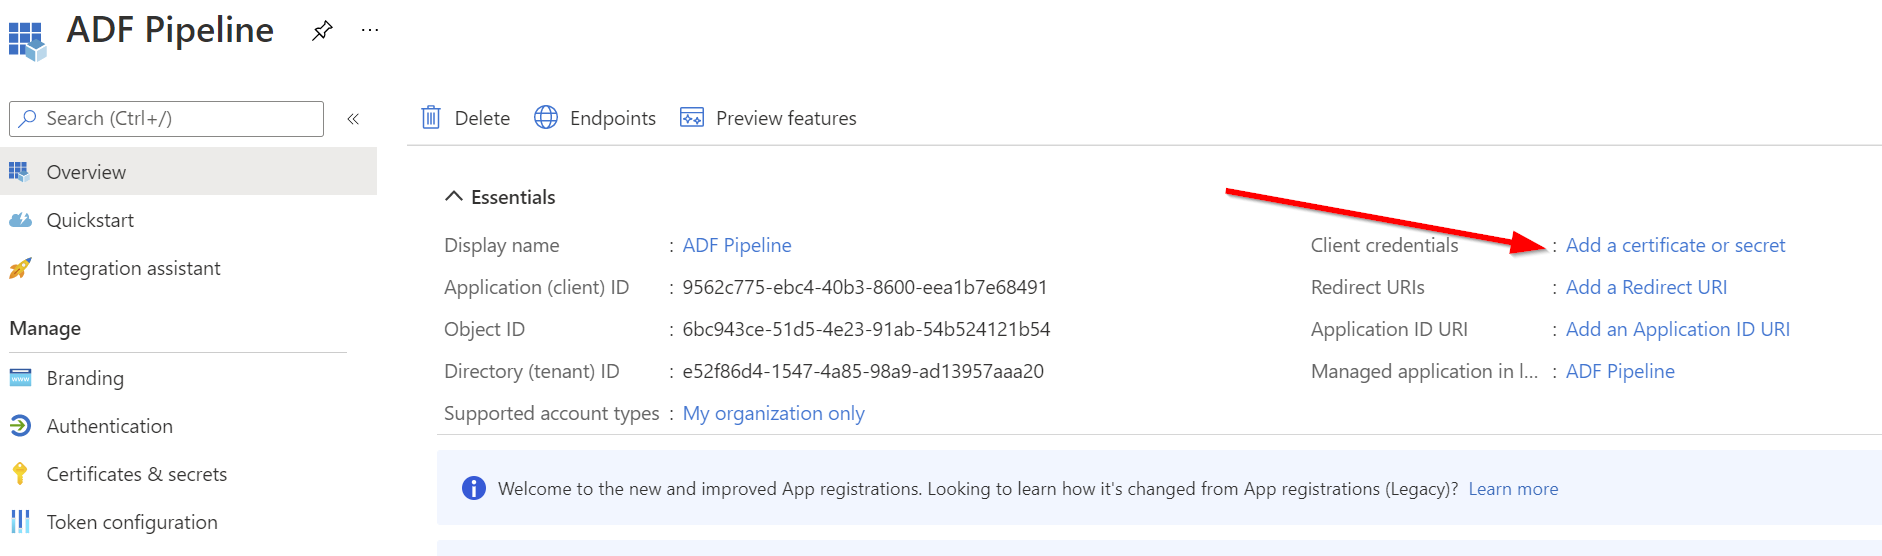
Task: Click the Managed application in l... label
Action: click(1425, 371)
